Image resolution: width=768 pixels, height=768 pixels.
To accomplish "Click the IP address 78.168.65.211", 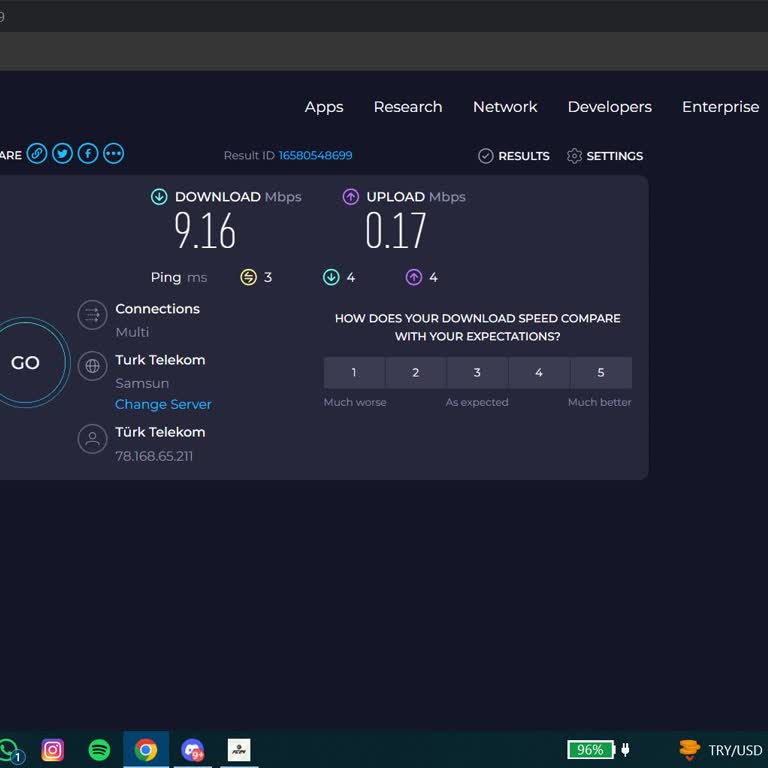I will (154, 456).
